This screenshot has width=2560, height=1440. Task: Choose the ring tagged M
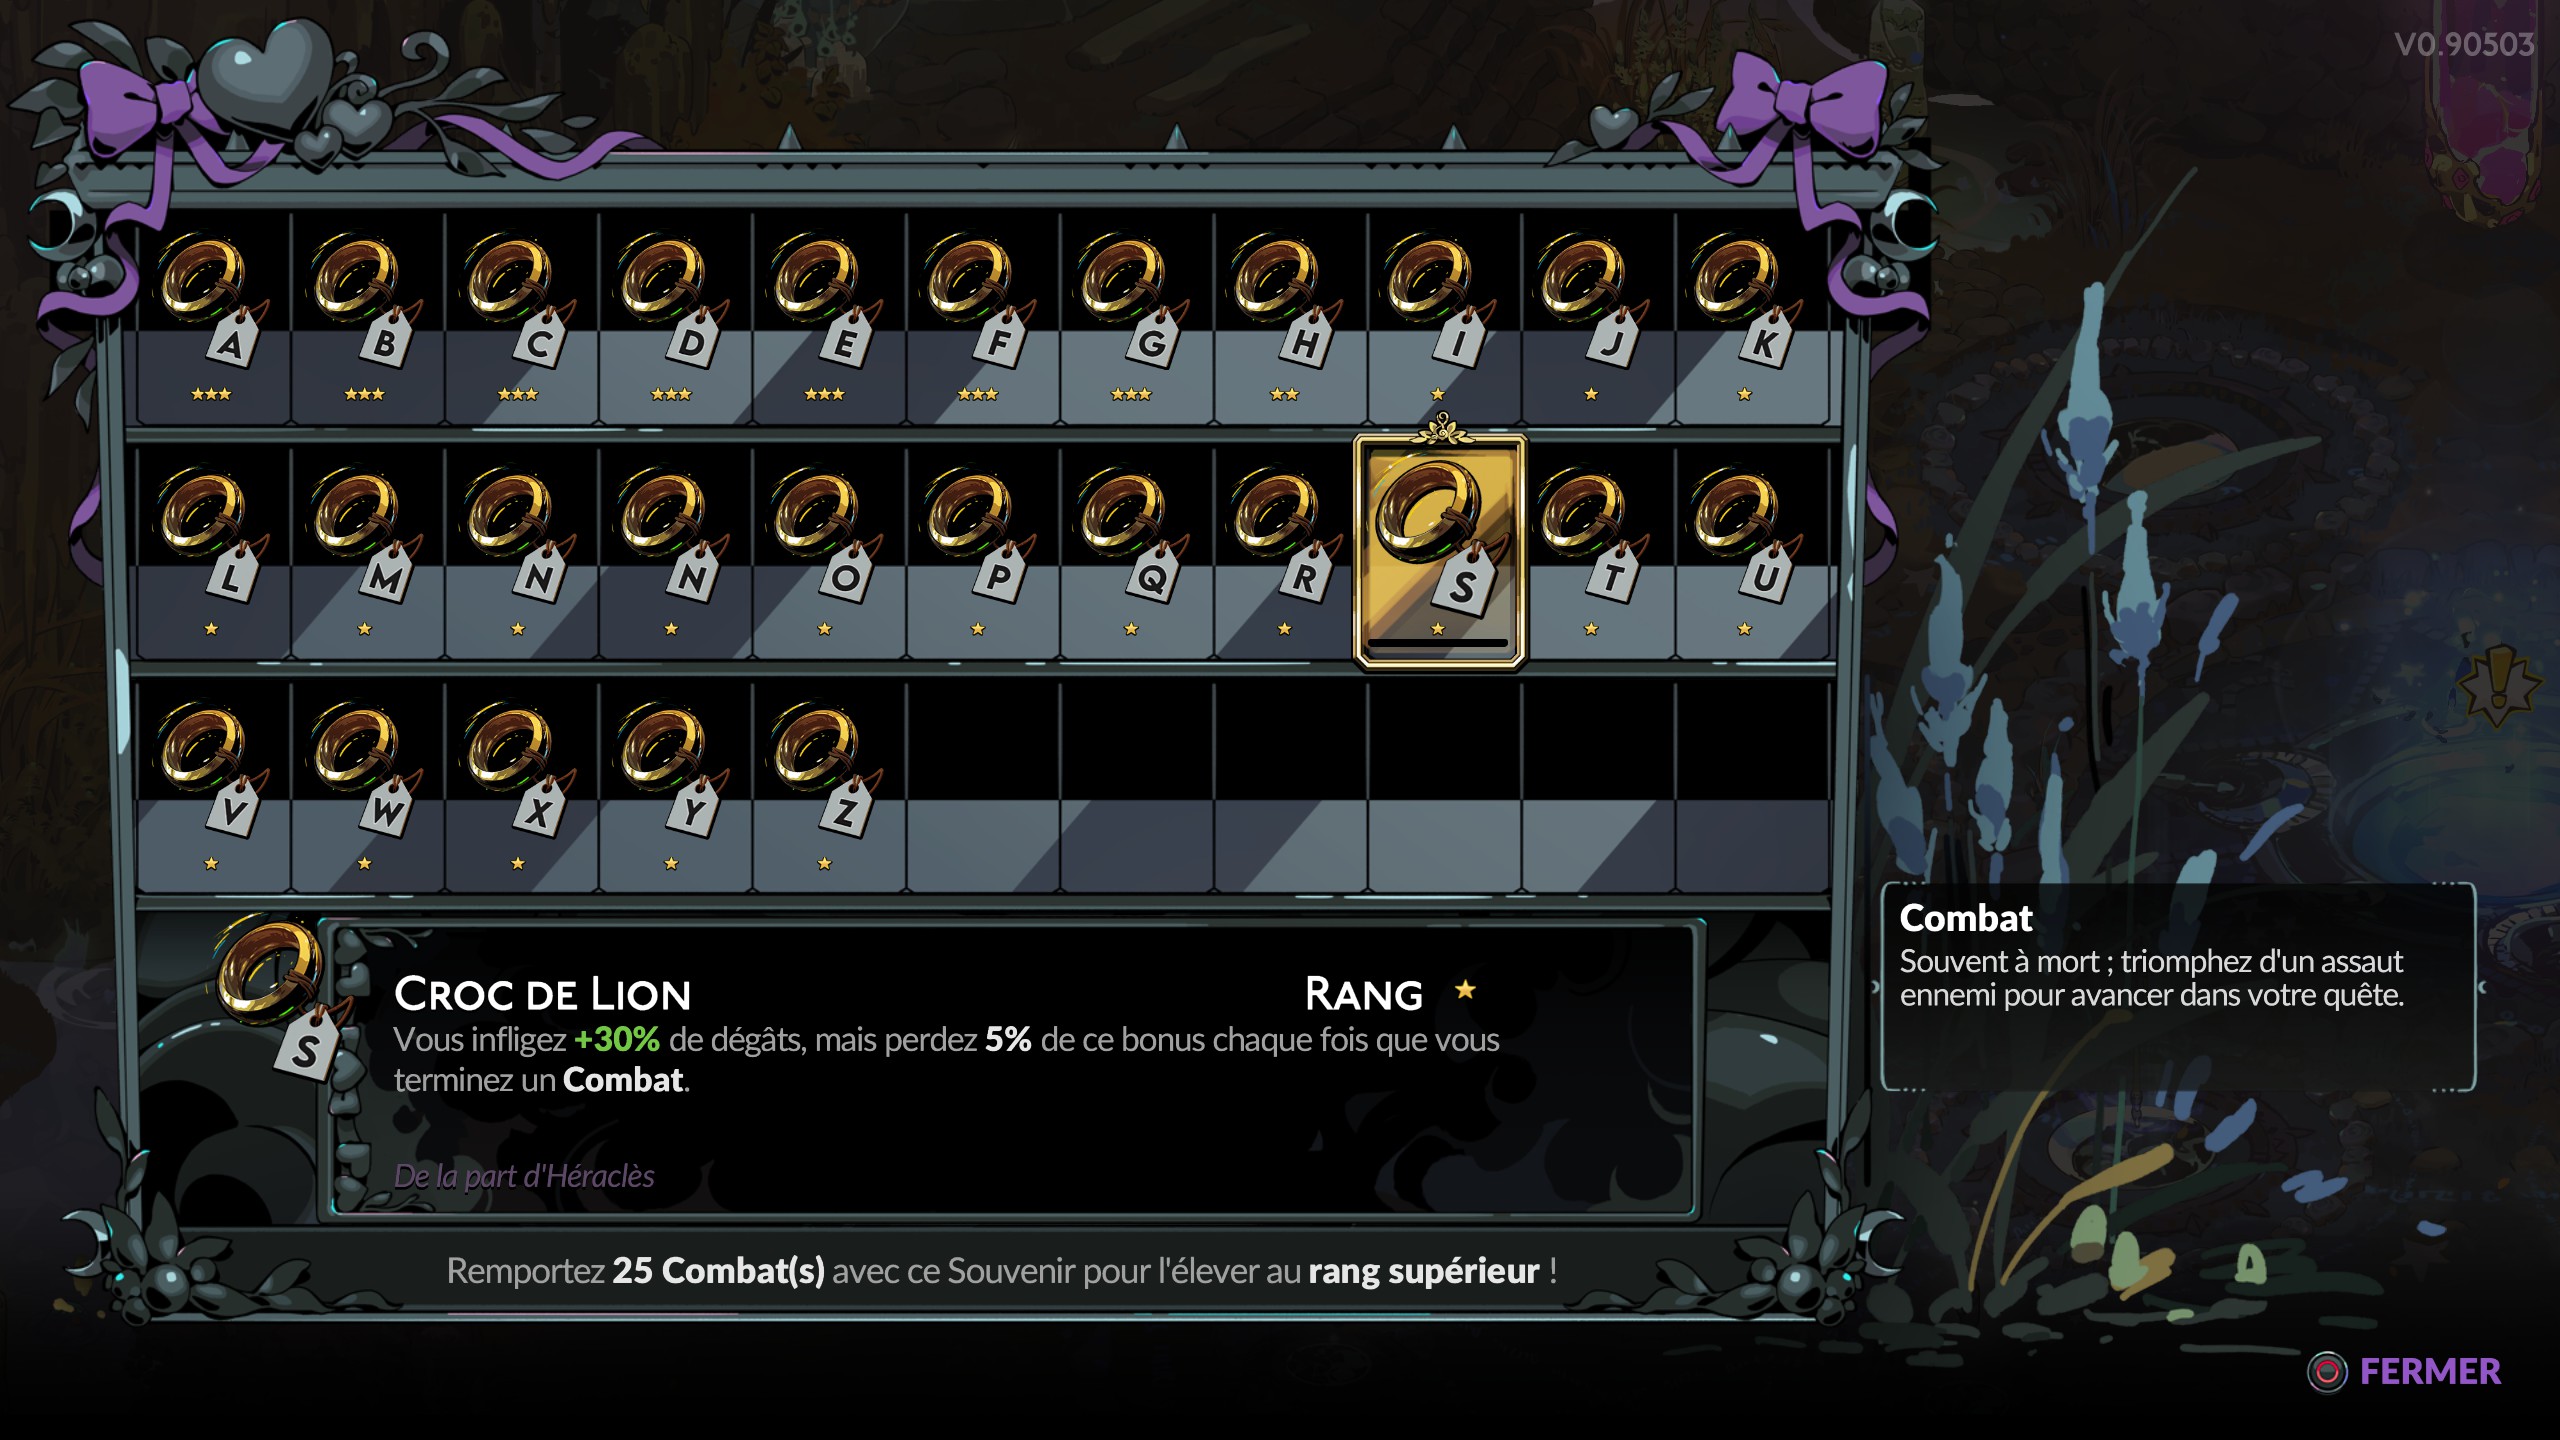coord(366,553)
